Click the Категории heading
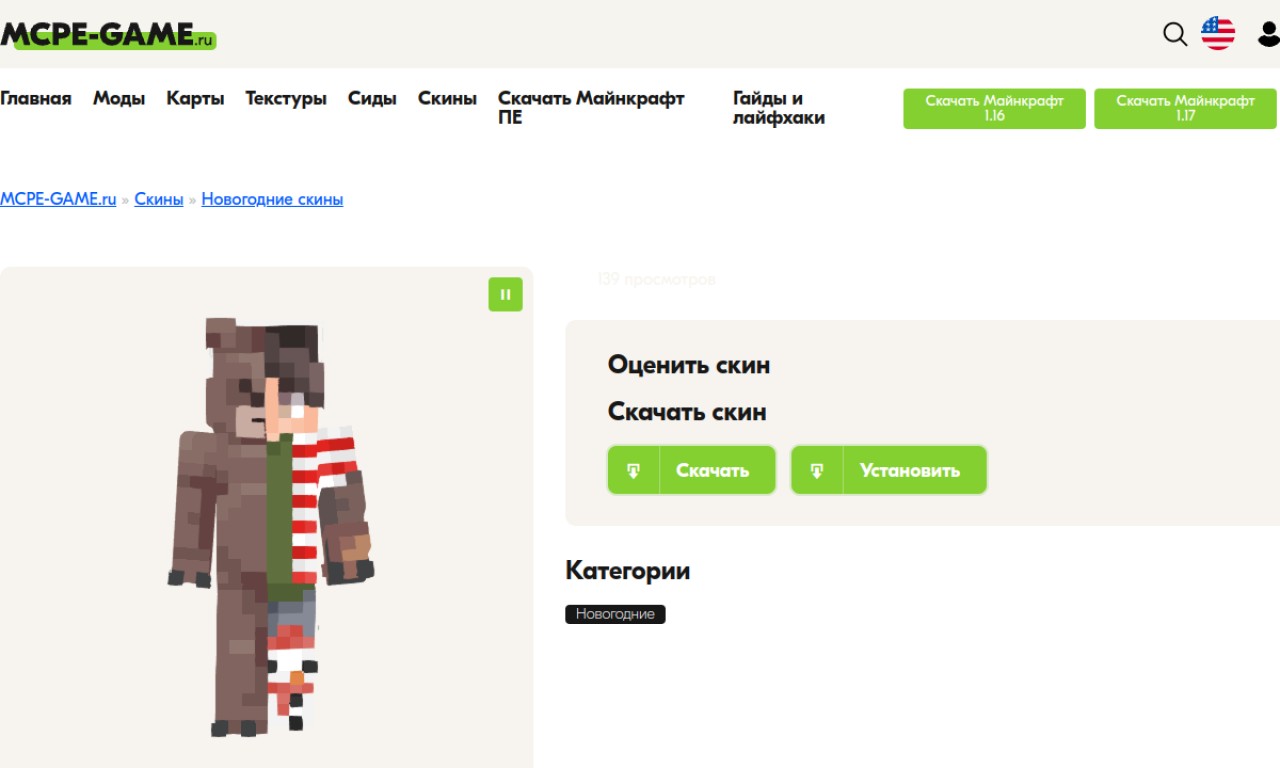The image size is (1280, 768). tap(627, 571)
